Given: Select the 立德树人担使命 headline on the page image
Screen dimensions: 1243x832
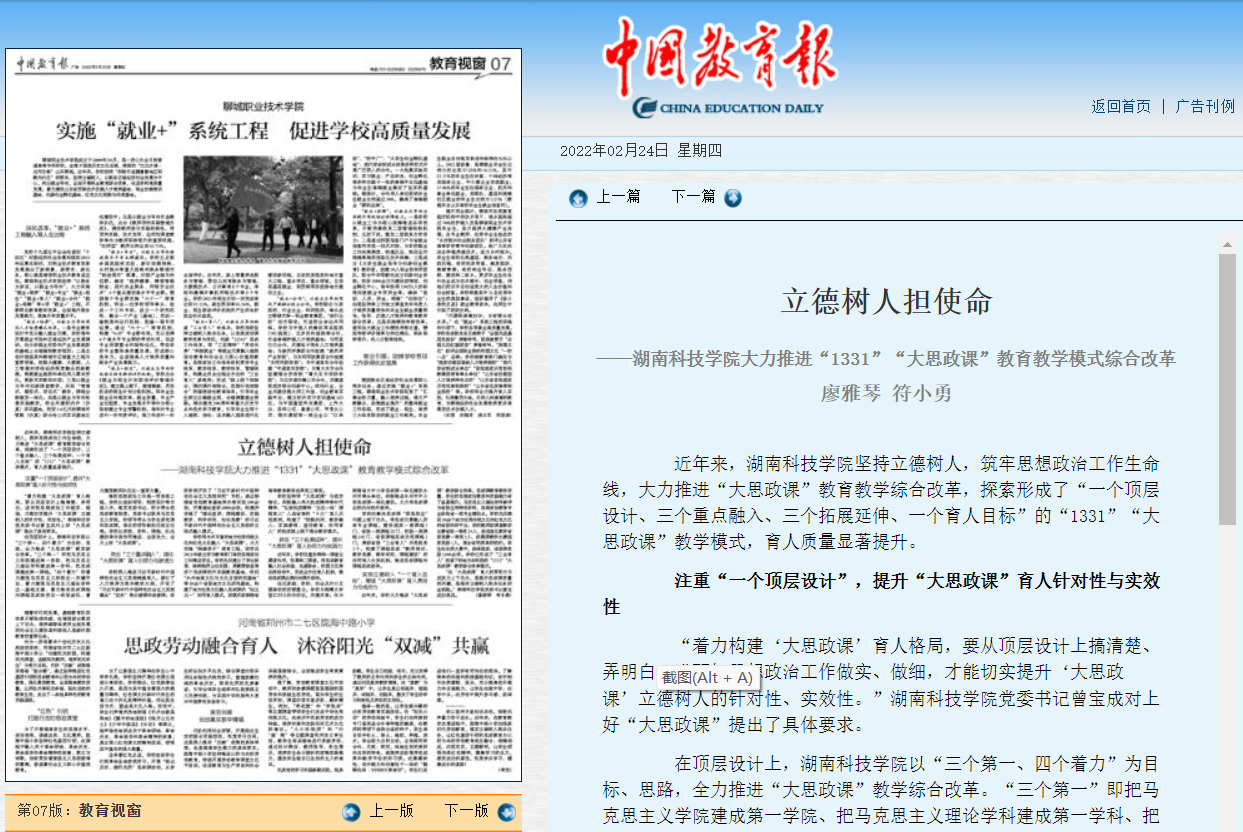Looking at the screenshot, I should (305, 447).
